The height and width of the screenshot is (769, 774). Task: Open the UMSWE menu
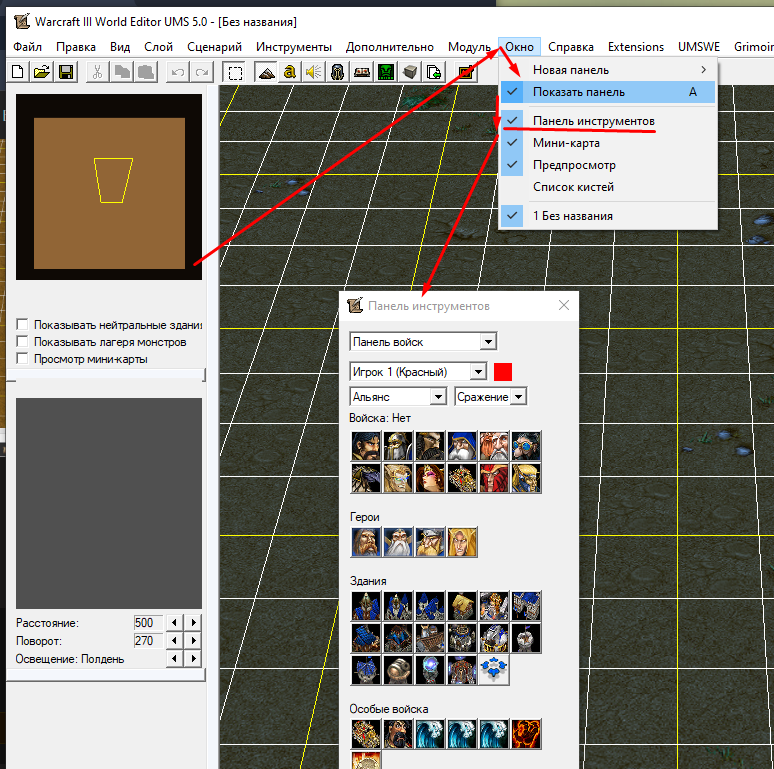pos(698,47)
